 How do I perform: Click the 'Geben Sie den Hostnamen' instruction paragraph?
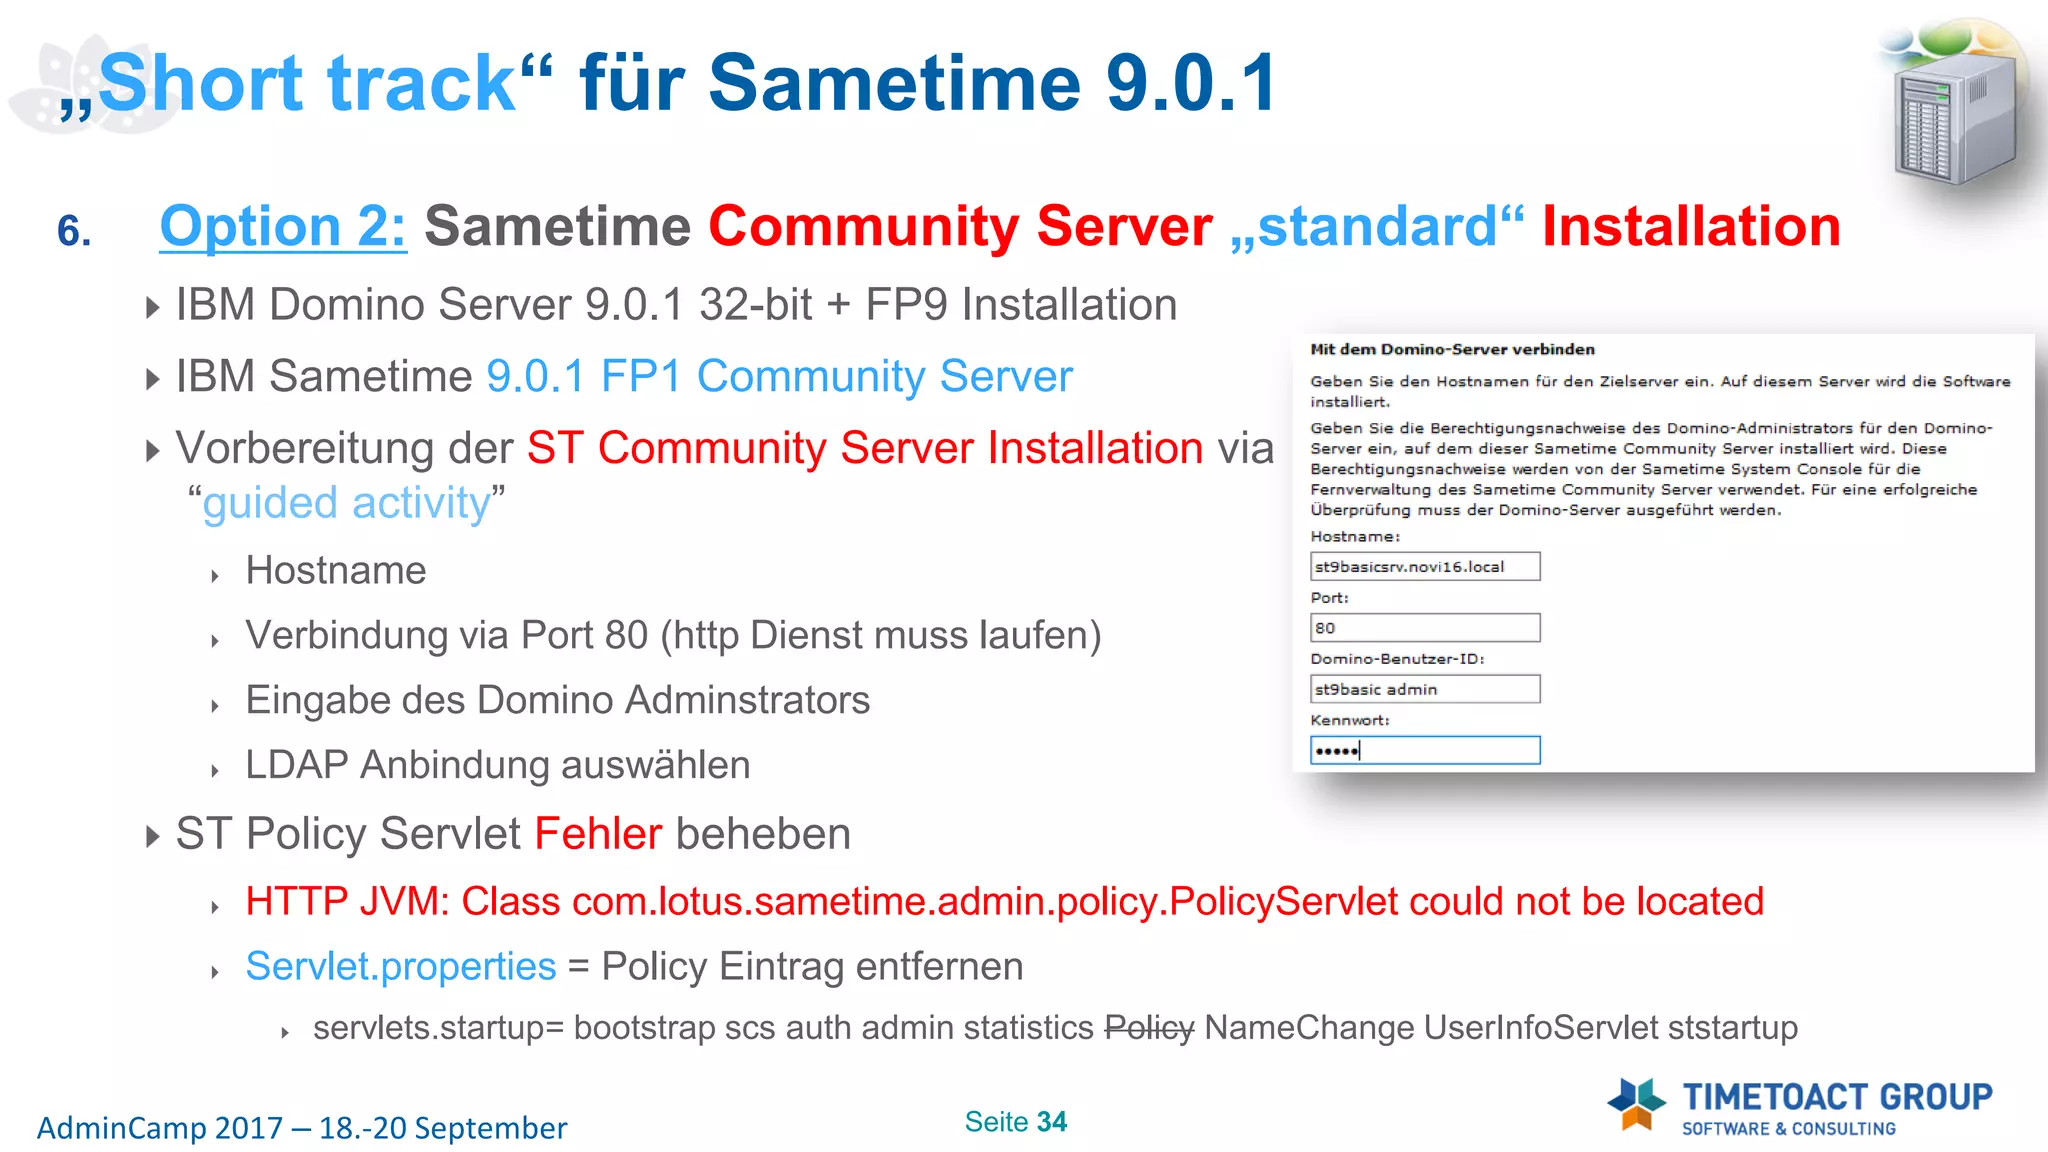tap(1660, 391)
